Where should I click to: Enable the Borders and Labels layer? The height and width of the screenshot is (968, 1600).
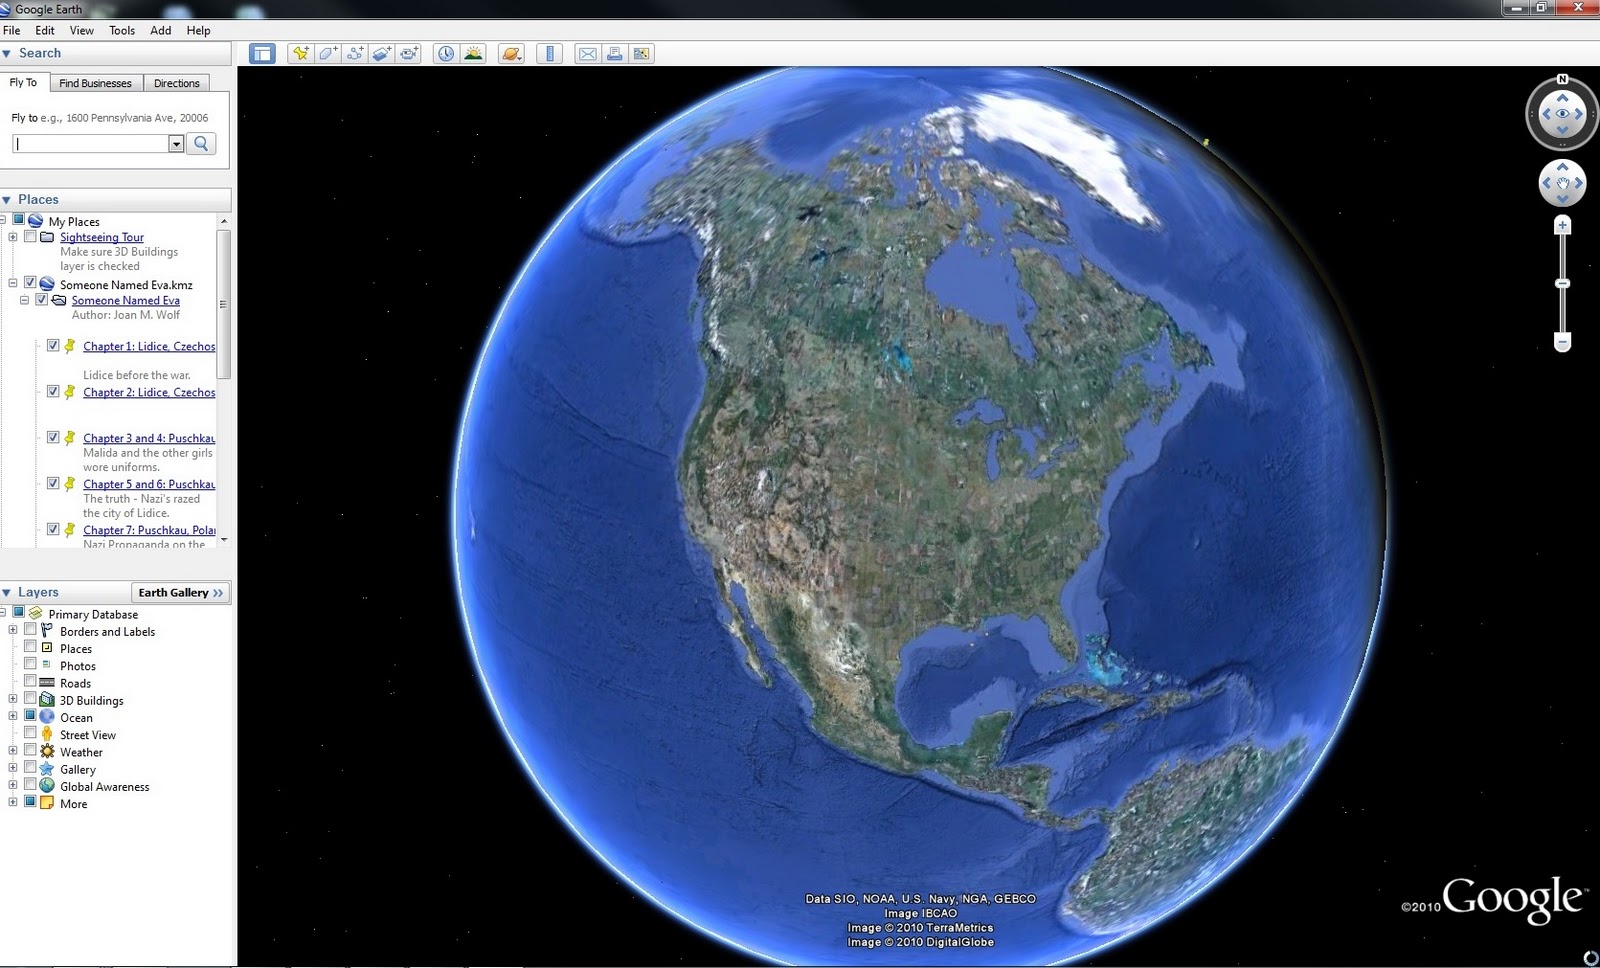(30, 631)
